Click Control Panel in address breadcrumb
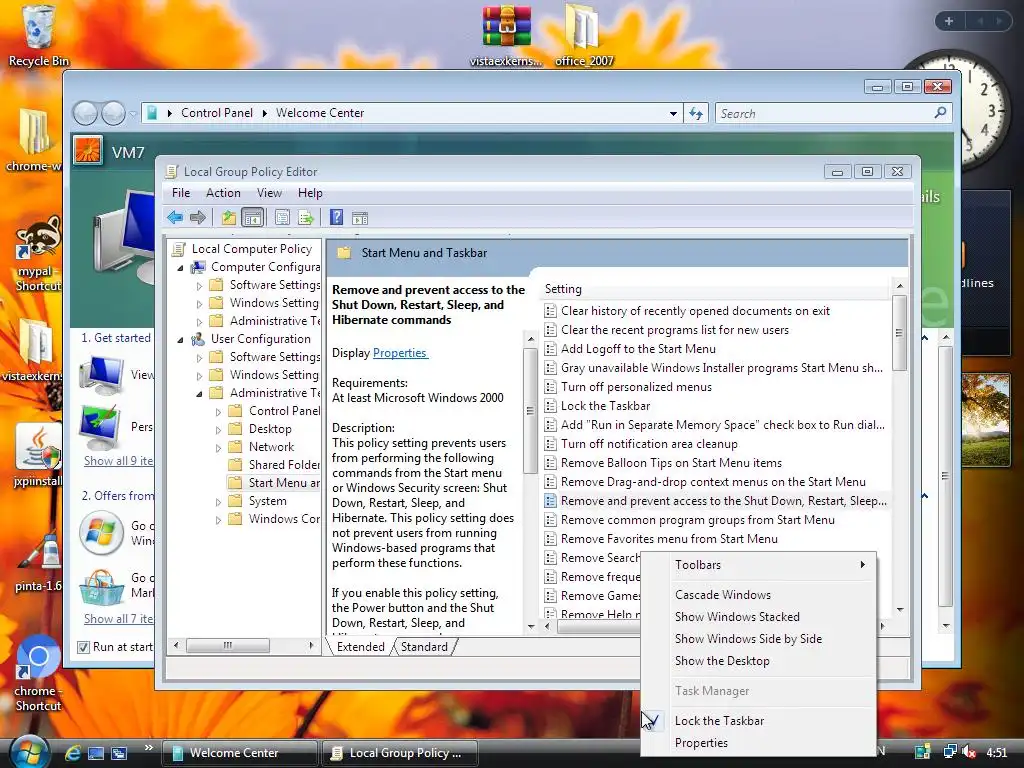Screen dimensions: 1024x768 point(217,113)
